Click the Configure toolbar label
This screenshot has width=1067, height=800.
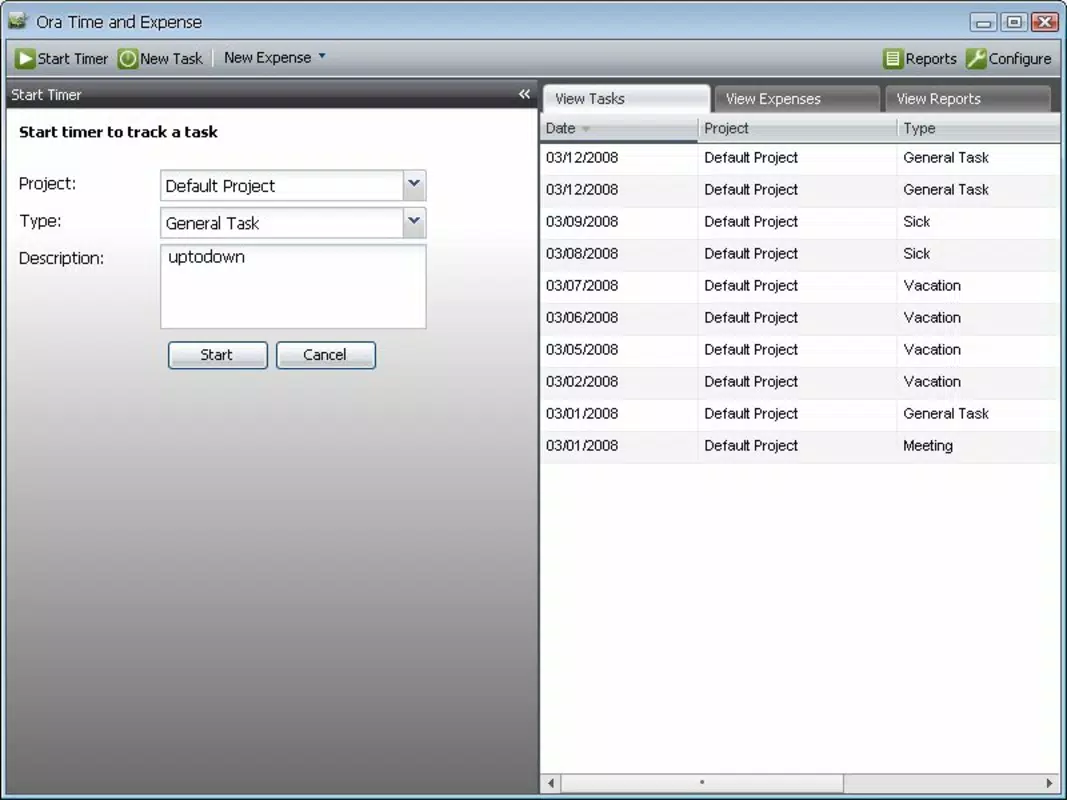click(x=1019, y=59)
